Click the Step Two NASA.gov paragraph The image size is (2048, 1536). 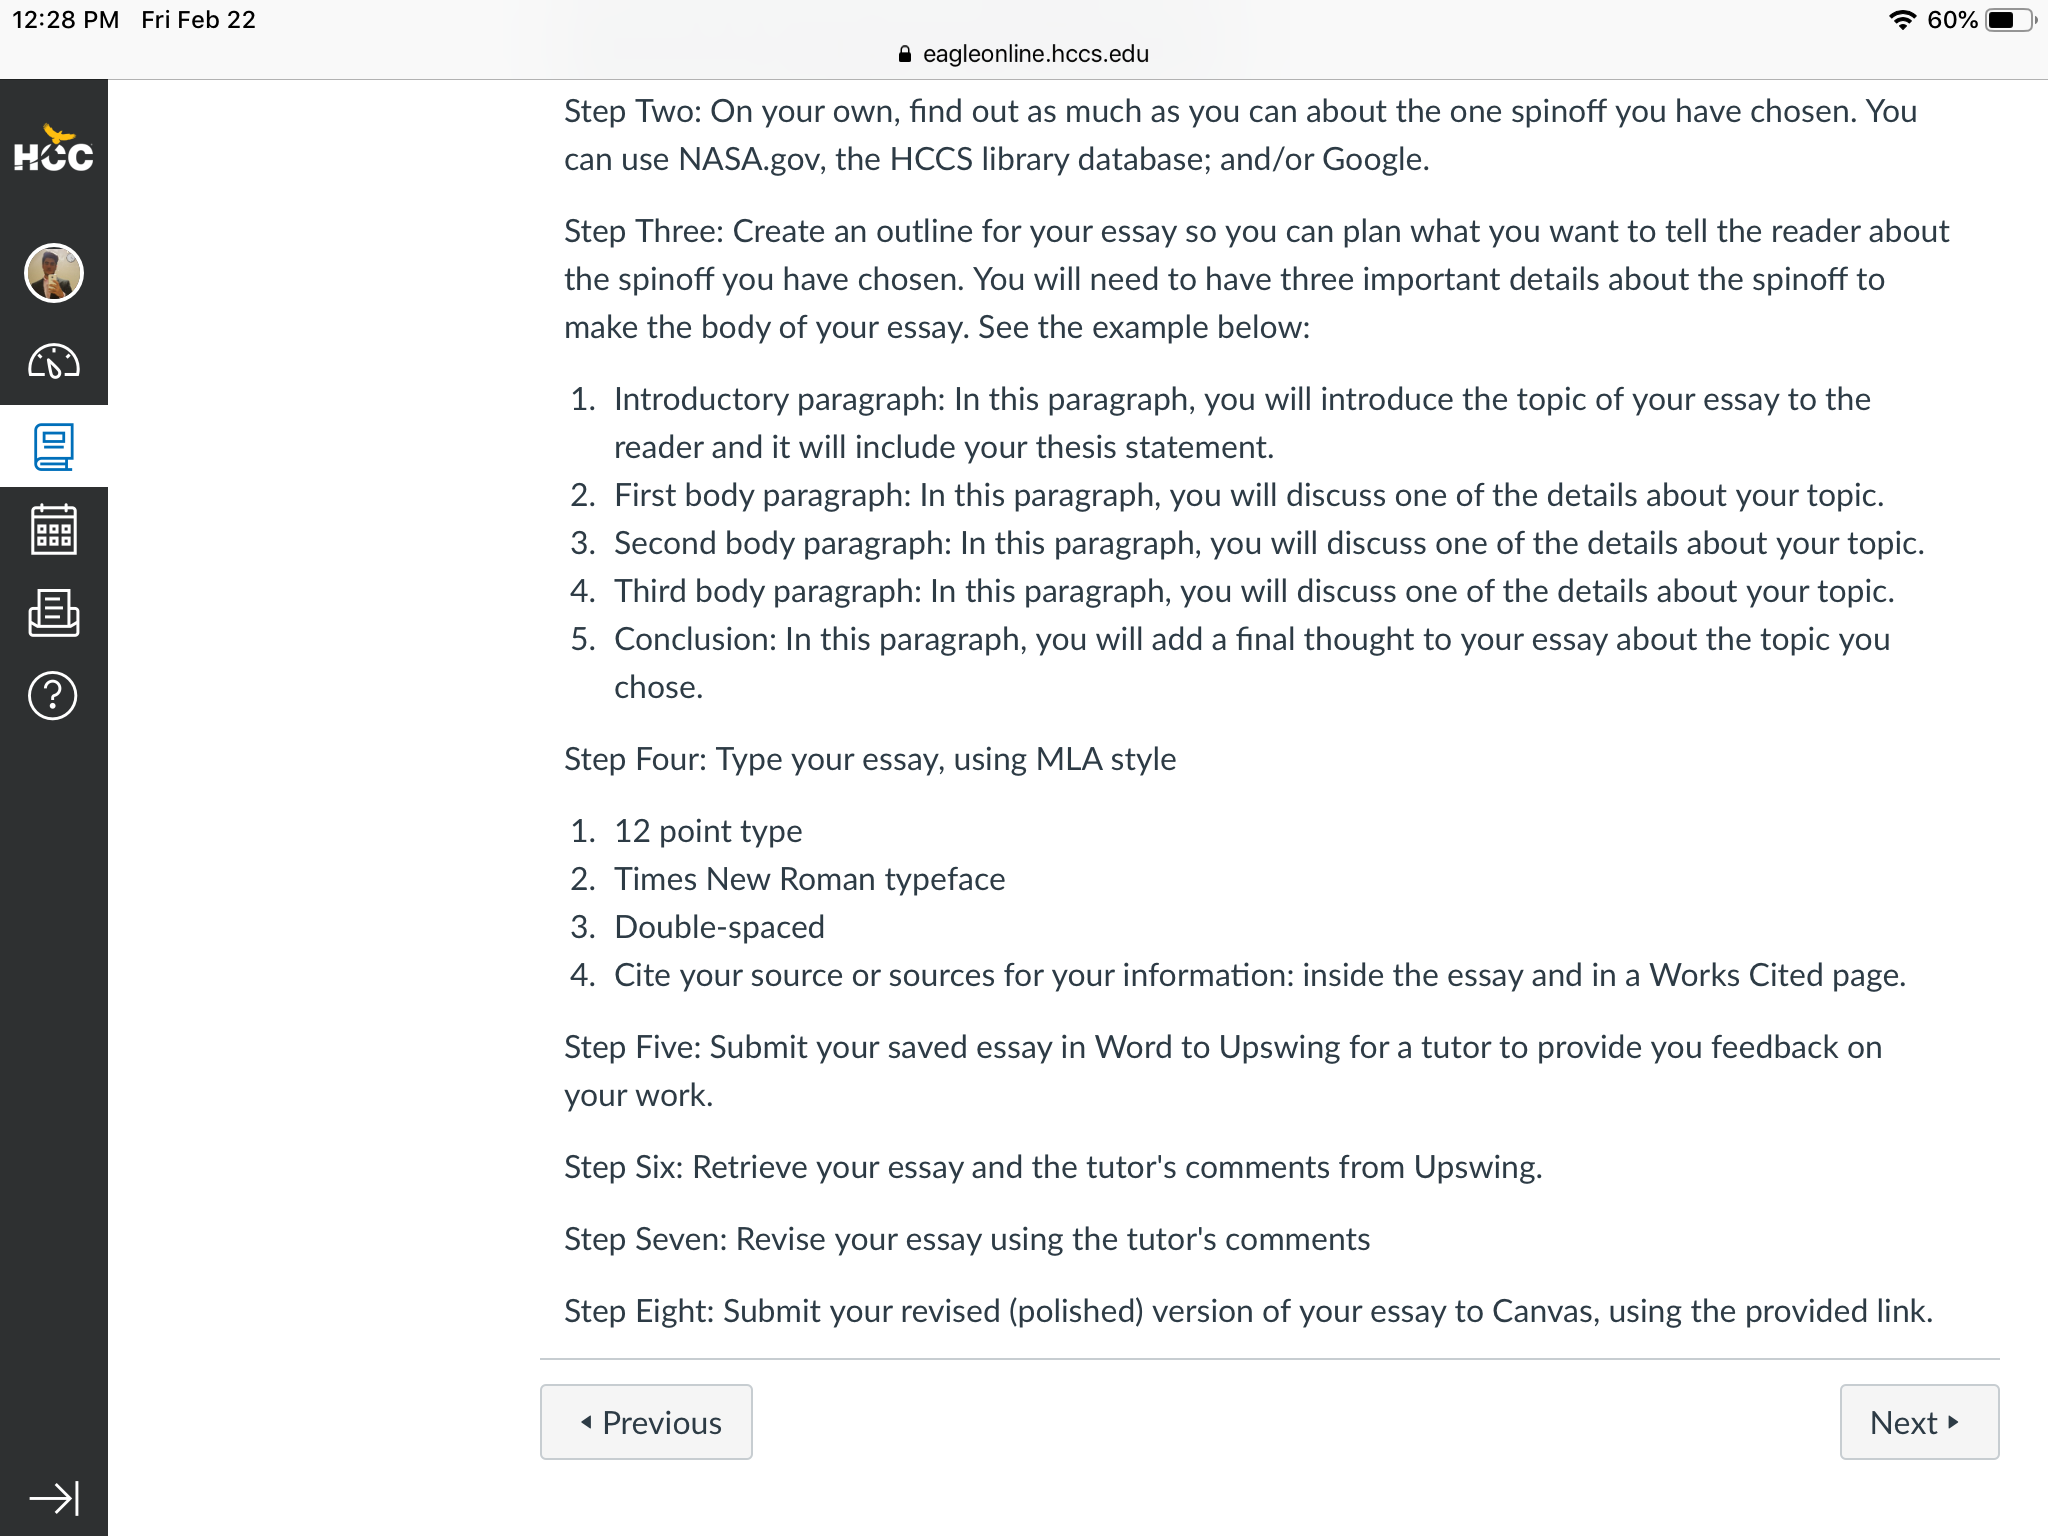coord(1240,135)
